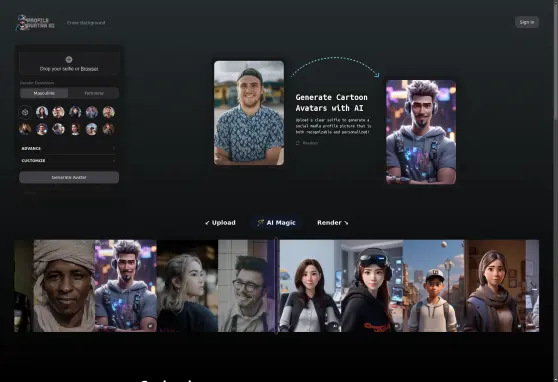The height and width of the screenshot is (382, 558).
Task: Click the Render refresh icon under the description
Action: 298,143
